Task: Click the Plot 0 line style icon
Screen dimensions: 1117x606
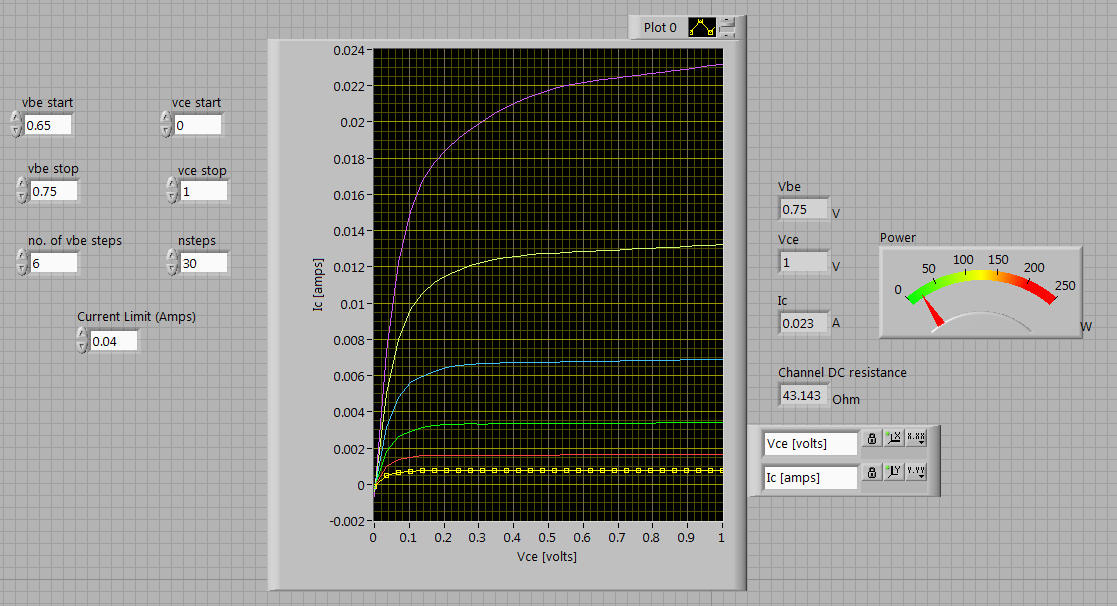Action: (x=702, y=28)
